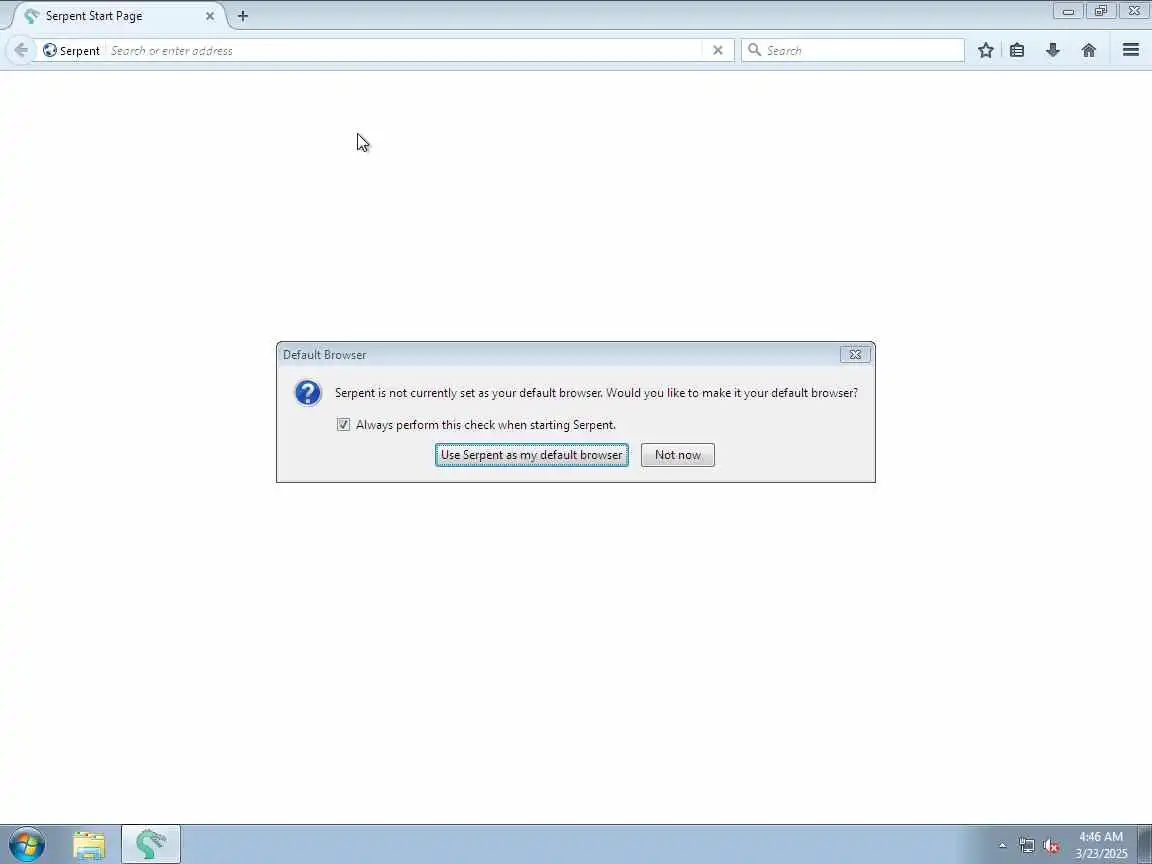1152x864 pixels.
Task: Click the search magnifier icon
Action: (x=754, y=50)
